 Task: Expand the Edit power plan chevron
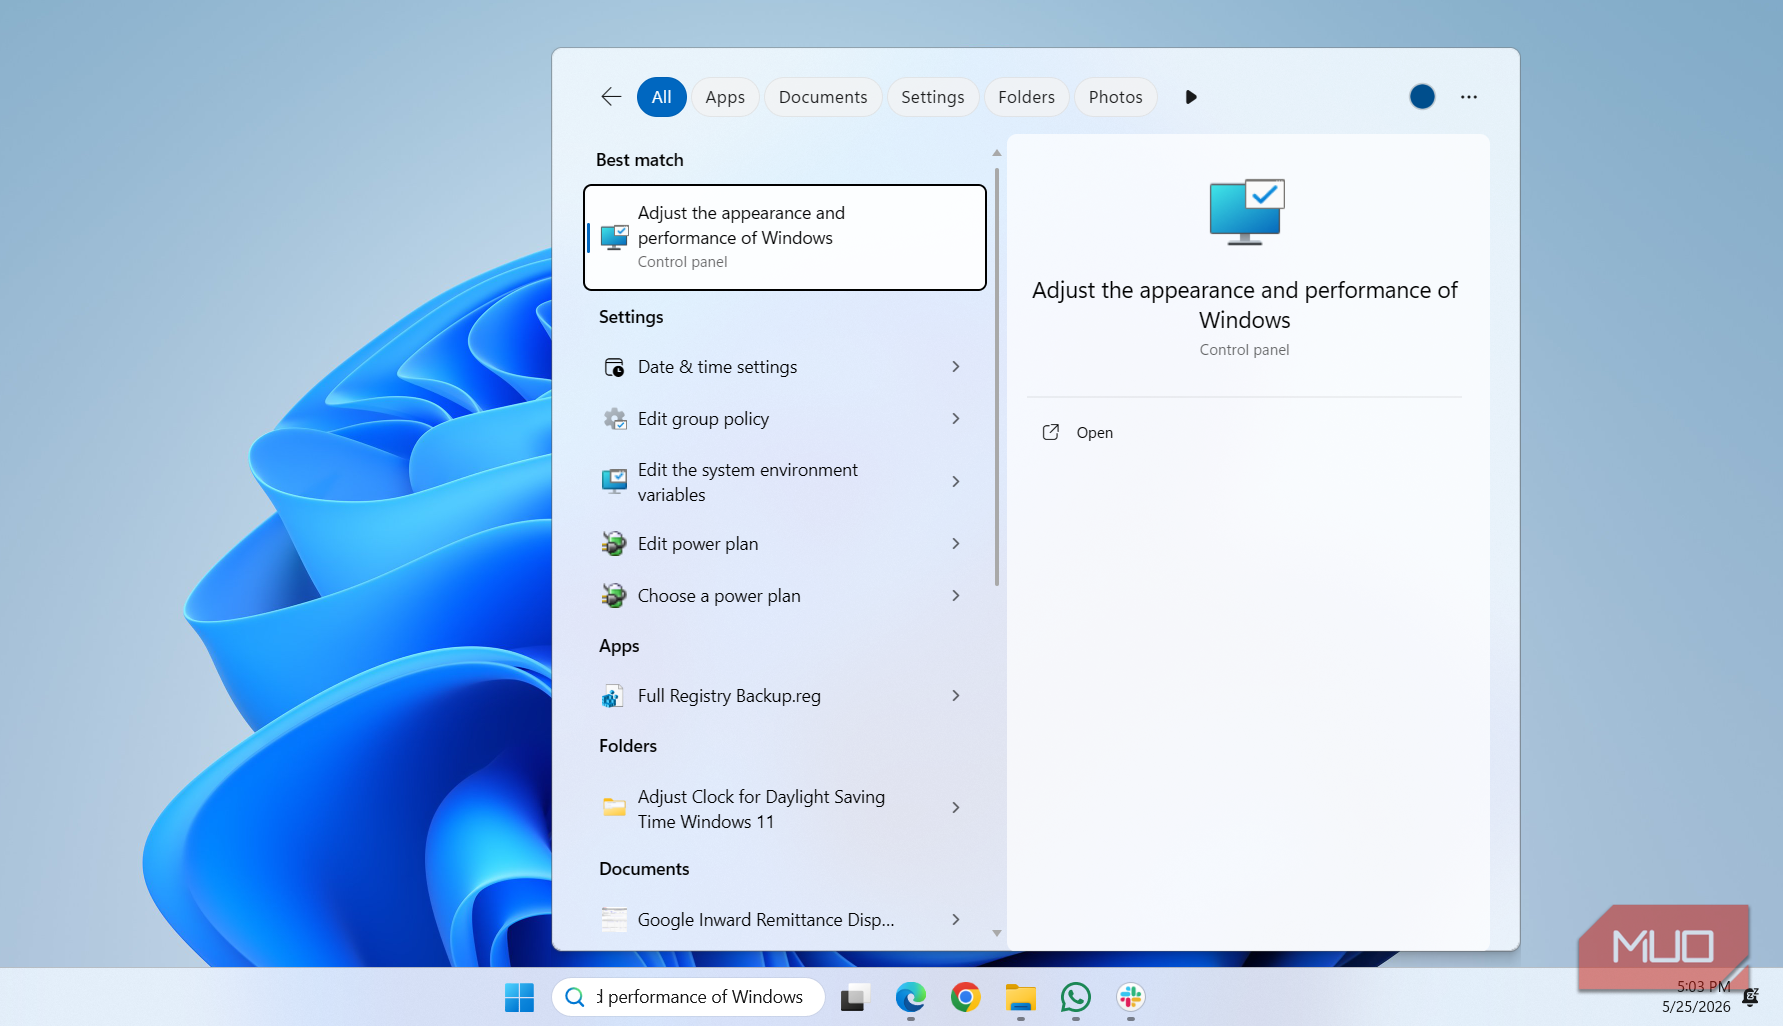point(956,544)
